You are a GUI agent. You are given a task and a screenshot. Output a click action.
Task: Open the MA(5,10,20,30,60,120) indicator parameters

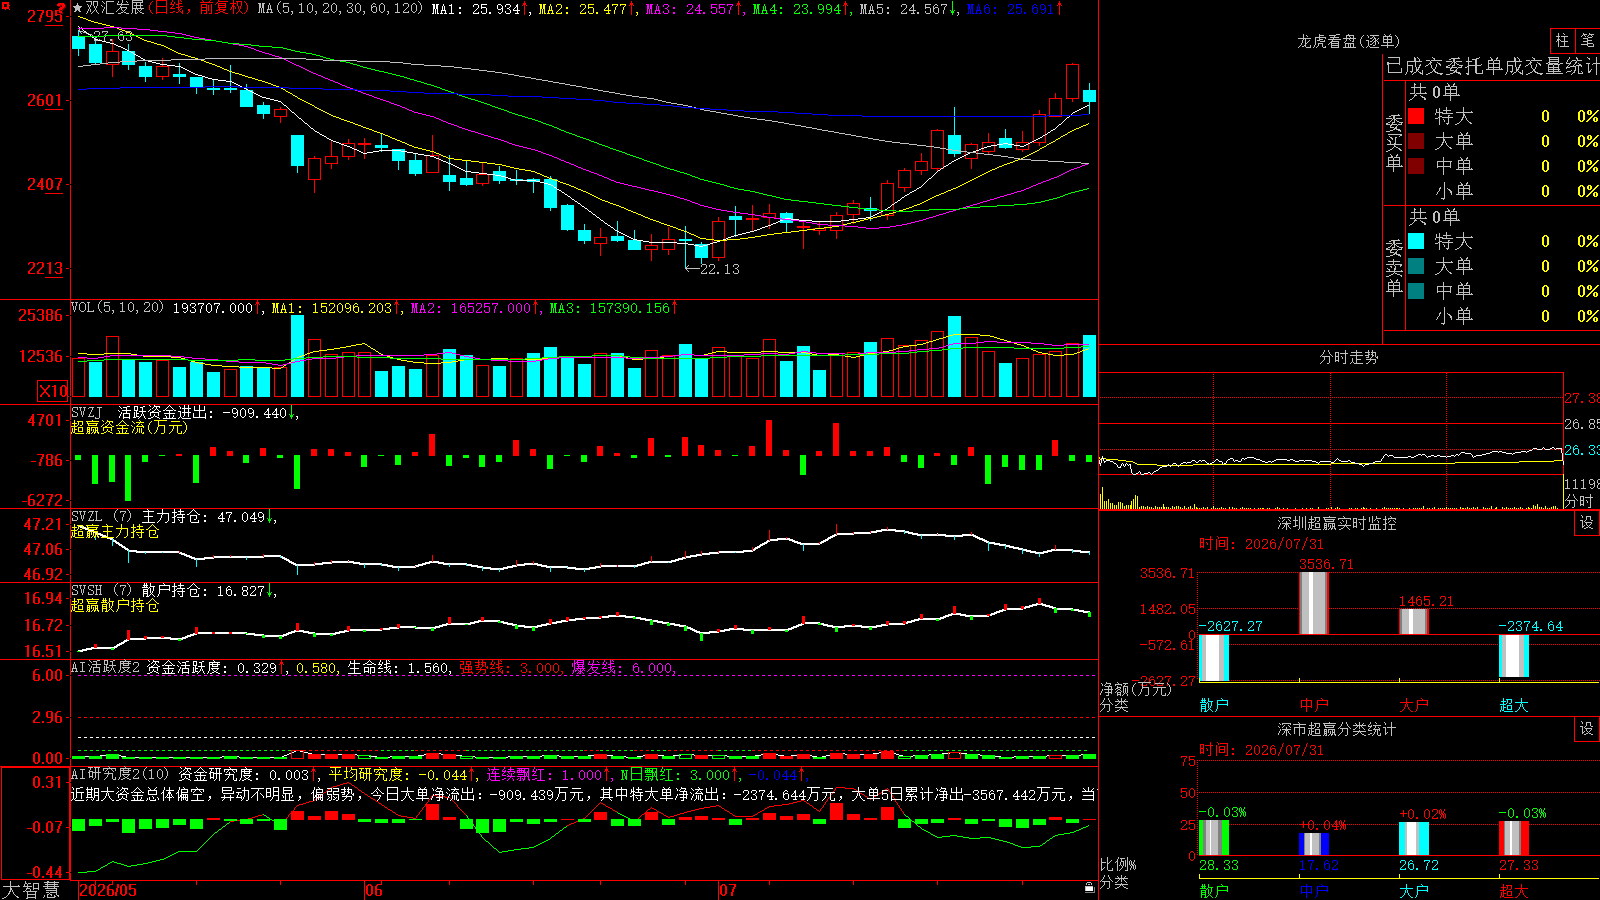point(340,8)
